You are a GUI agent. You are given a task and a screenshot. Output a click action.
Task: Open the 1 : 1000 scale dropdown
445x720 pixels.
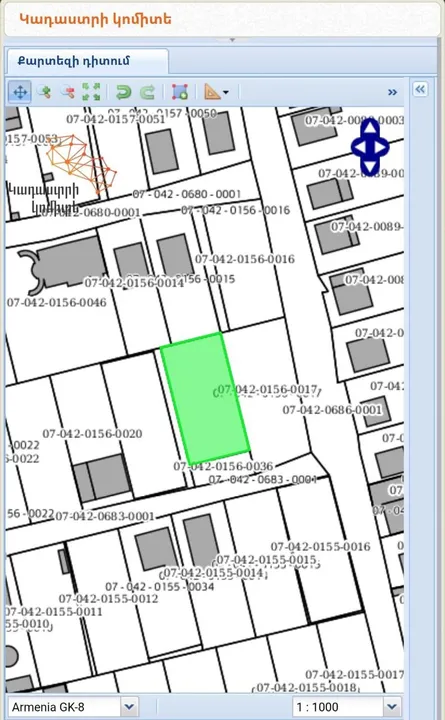[391, 707]
